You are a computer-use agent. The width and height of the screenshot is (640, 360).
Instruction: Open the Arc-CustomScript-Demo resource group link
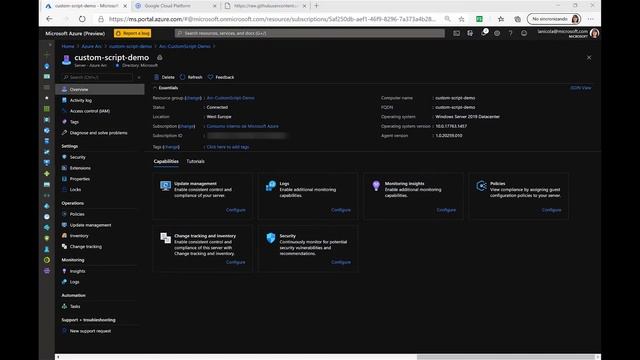[x=231, y=98]
